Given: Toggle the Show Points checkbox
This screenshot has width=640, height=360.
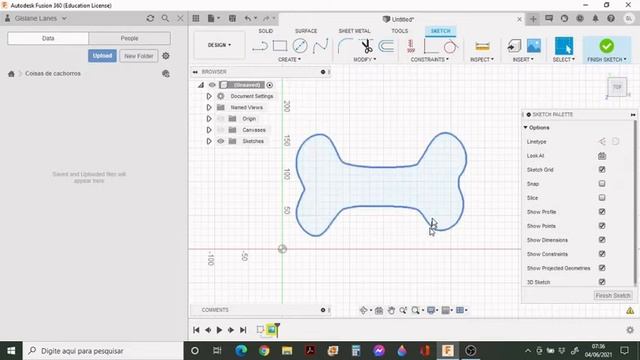Looking at the screenshot, I should pos(602,226).
